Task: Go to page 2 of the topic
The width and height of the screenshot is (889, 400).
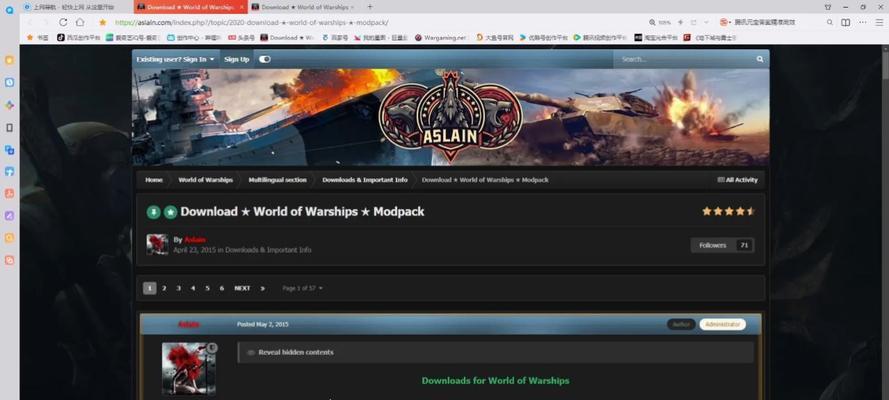Action: tap(164, 288)
